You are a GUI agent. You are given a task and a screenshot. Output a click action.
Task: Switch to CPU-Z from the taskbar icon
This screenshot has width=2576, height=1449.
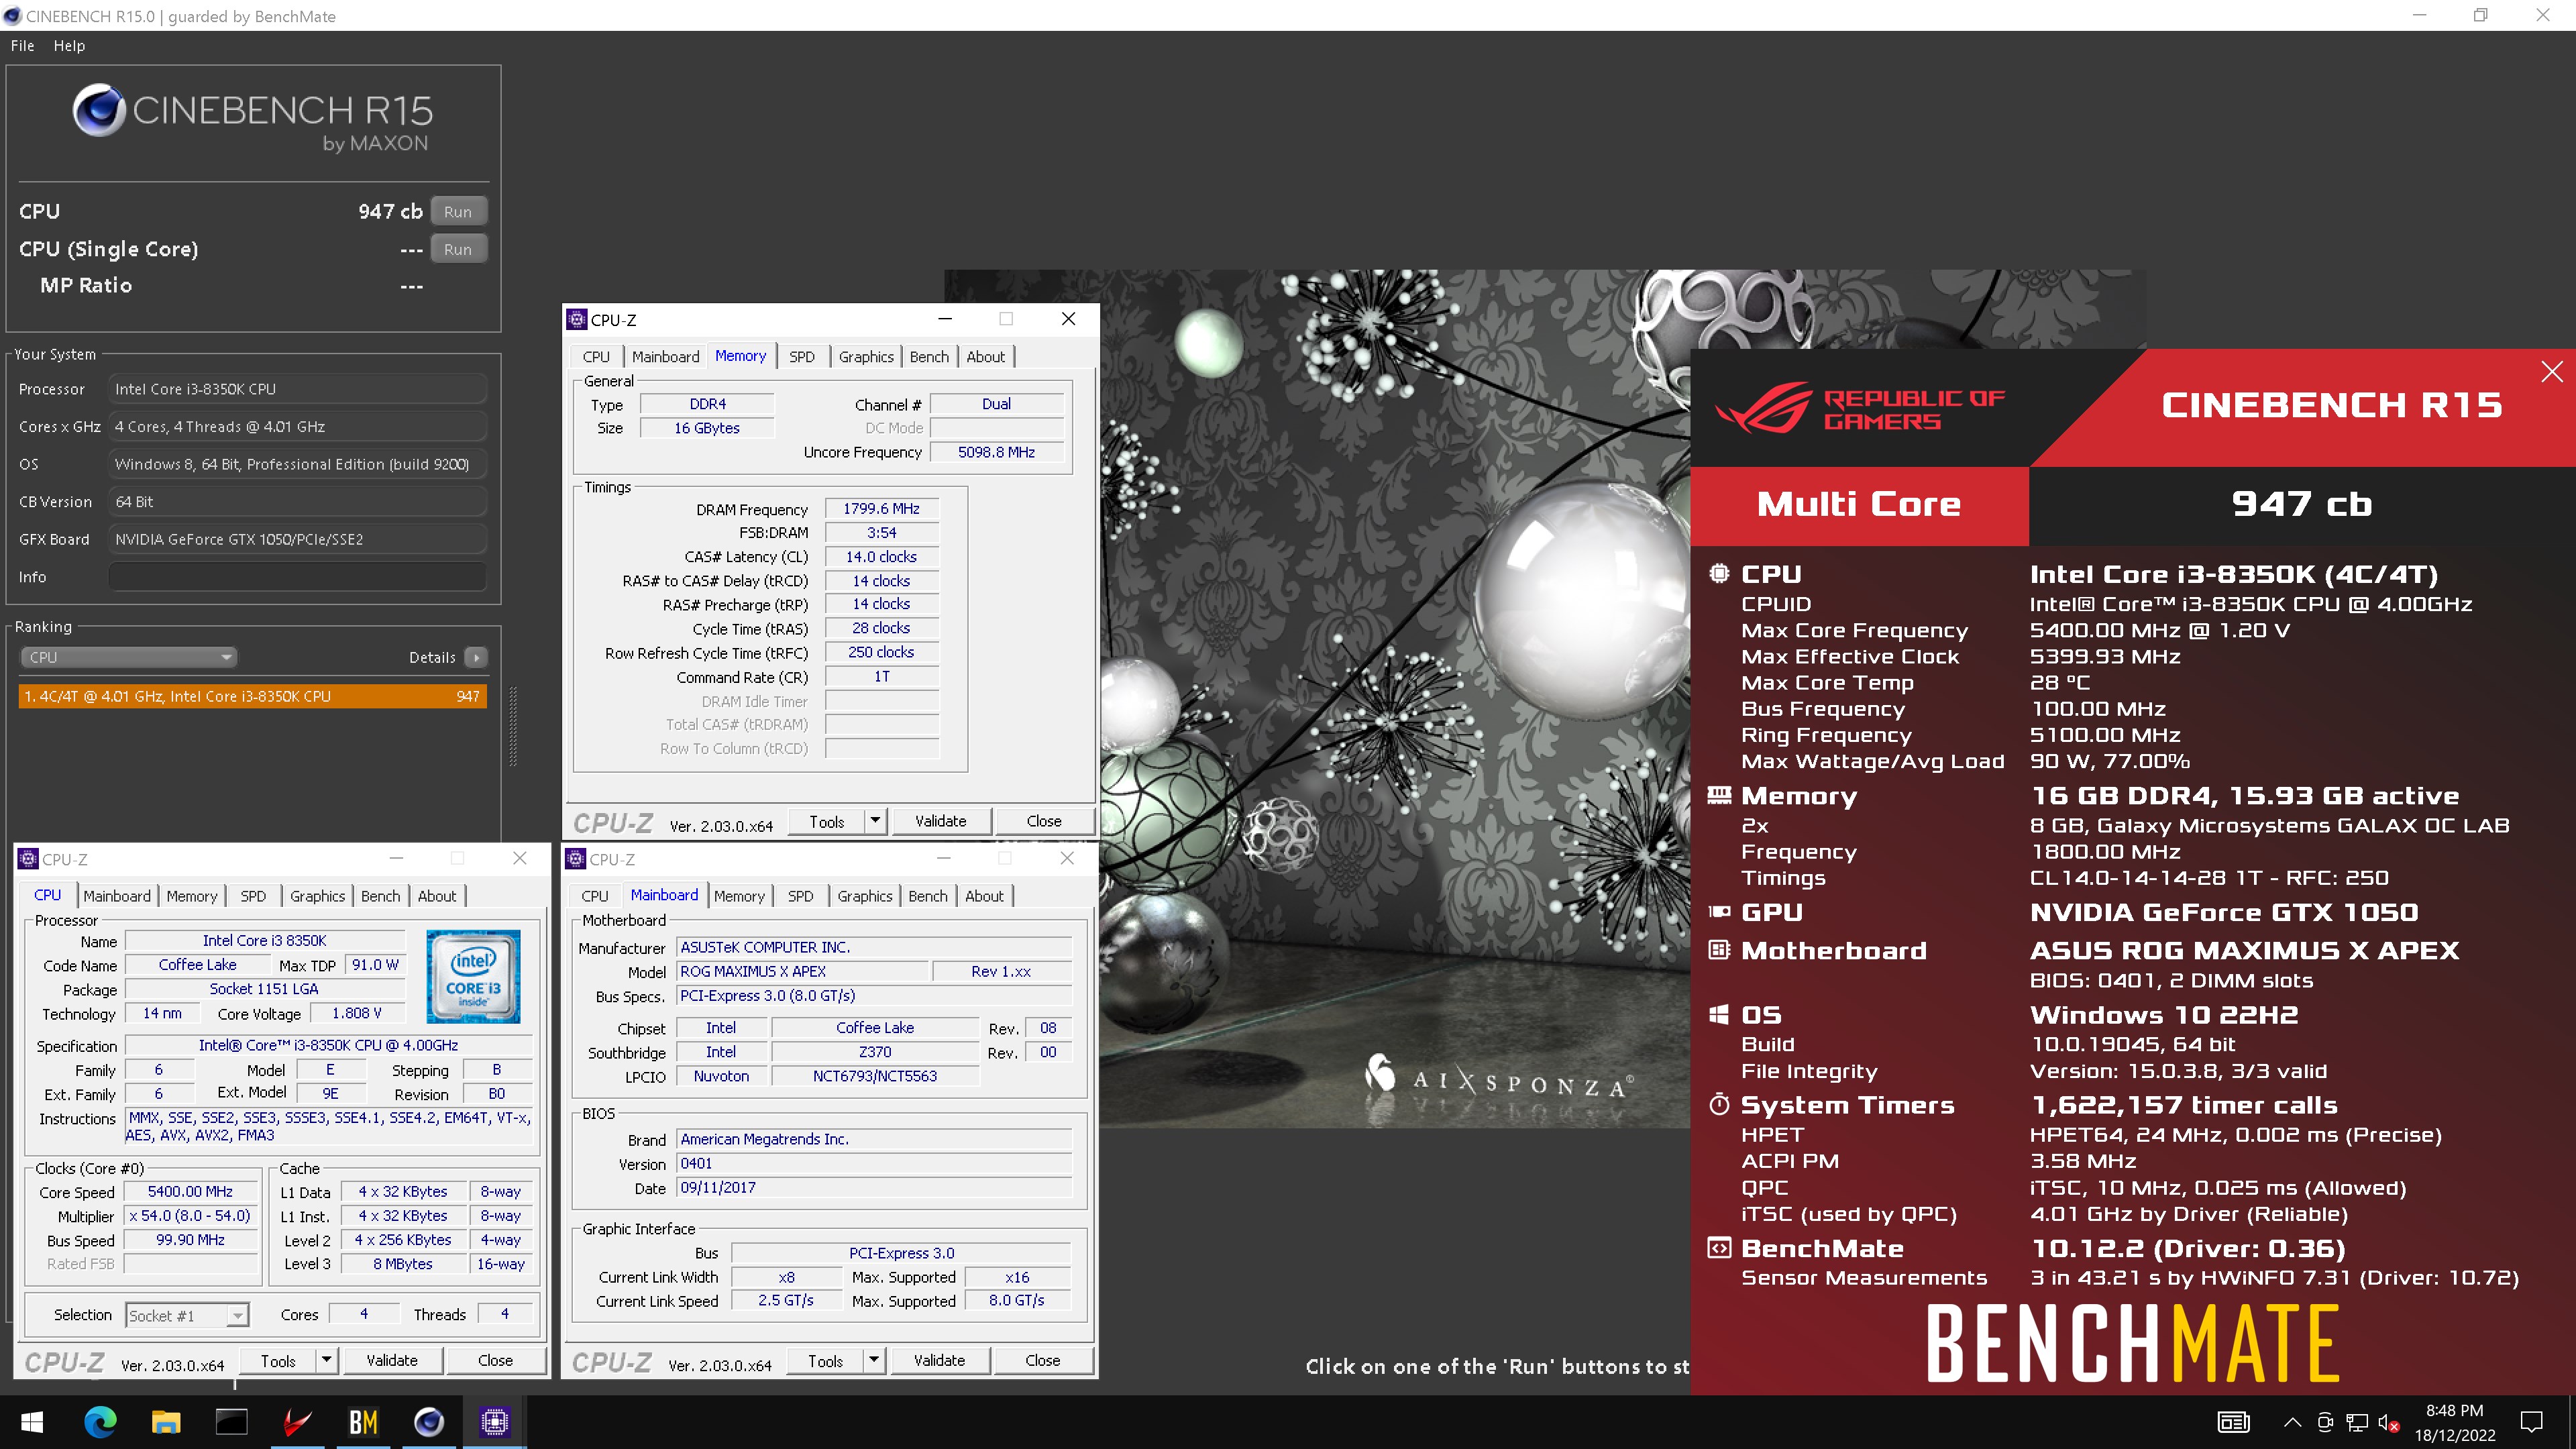click(x=495, y=1421)
